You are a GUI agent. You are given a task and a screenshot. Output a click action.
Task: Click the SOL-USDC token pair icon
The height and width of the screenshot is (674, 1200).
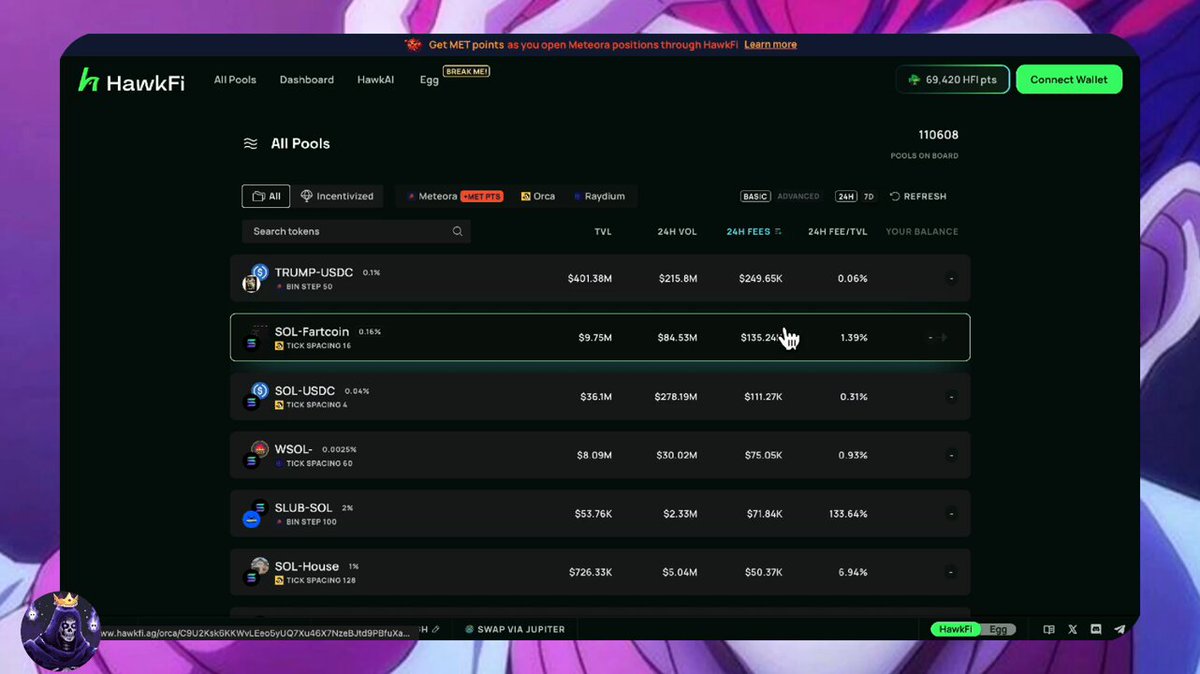[x=255, y=397]
